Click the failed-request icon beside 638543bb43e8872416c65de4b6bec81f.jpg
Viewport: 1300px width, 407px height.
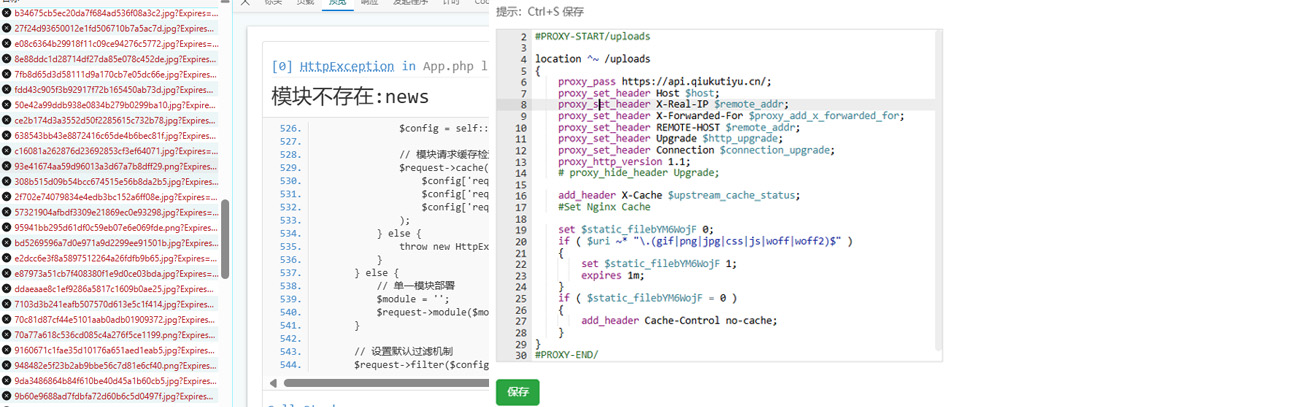coord(7,135)
